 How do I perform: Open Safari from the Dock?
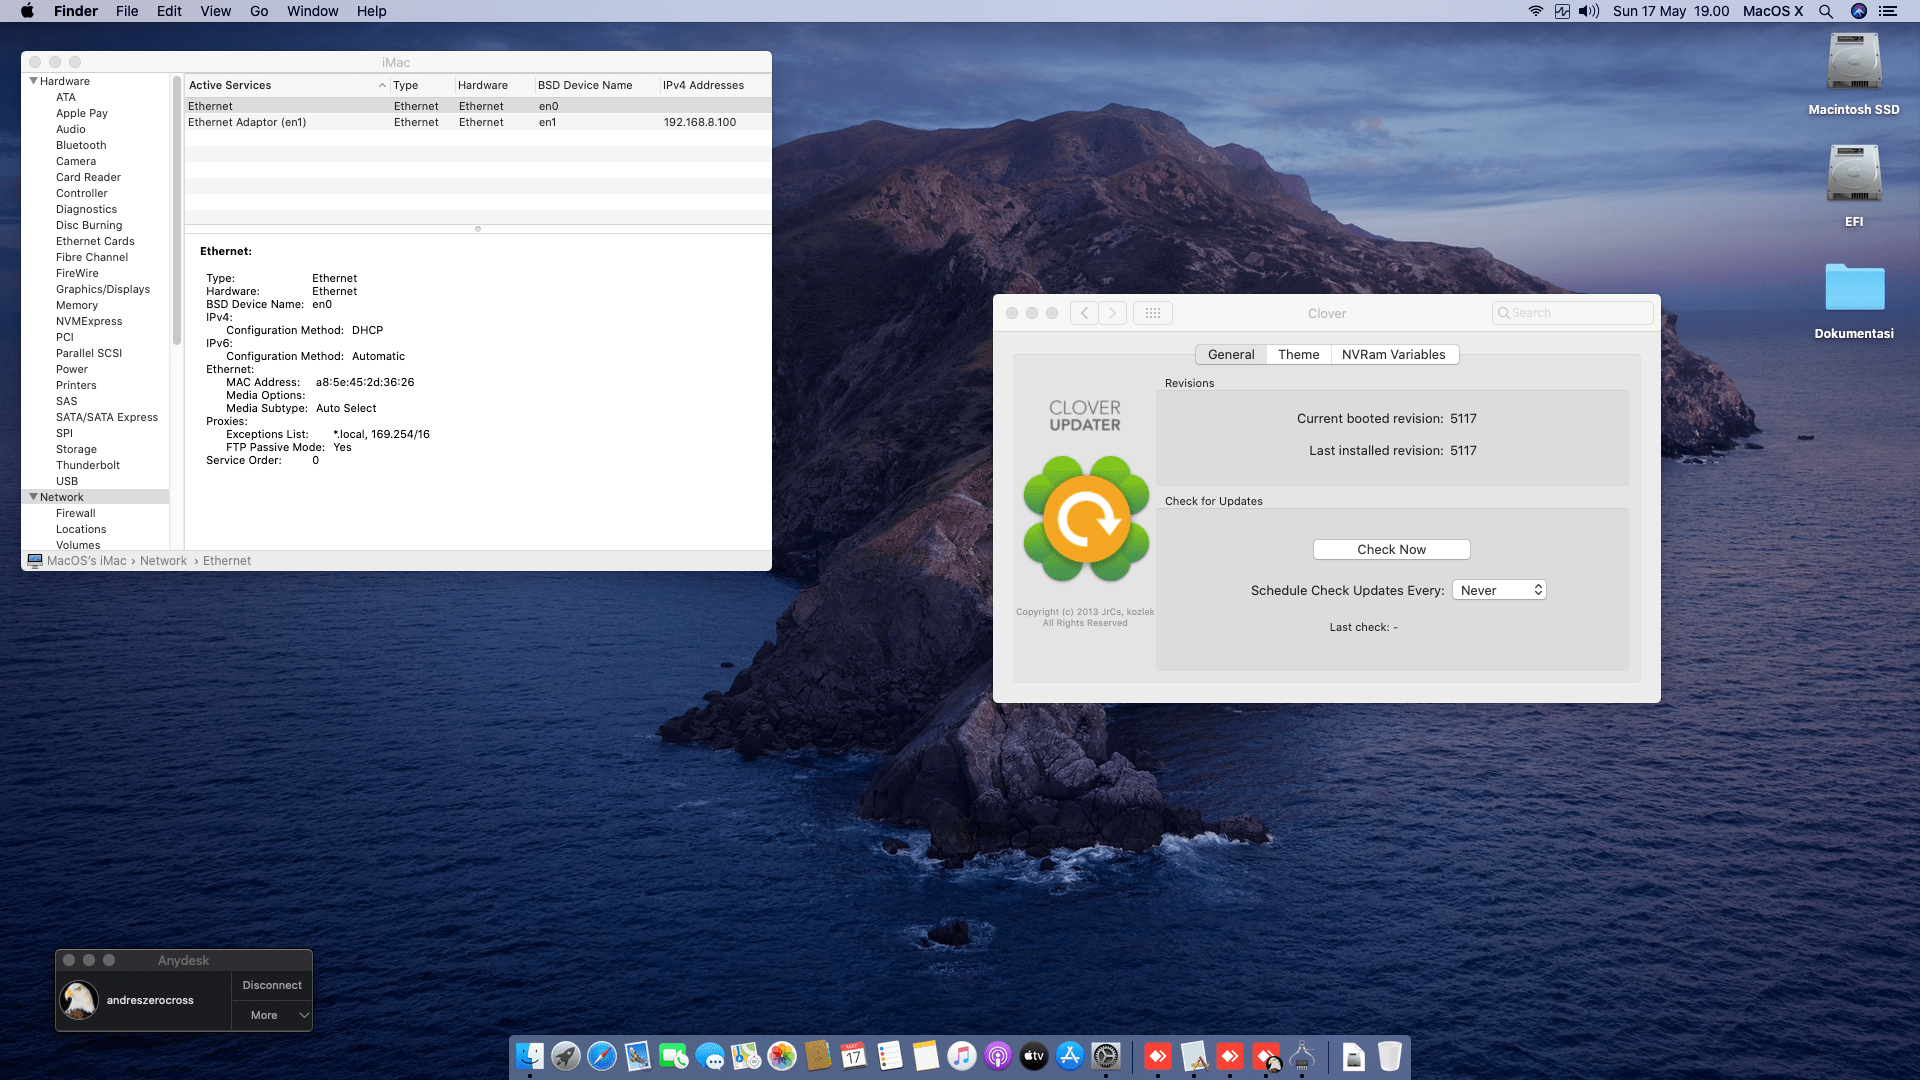click(602, 1056)
